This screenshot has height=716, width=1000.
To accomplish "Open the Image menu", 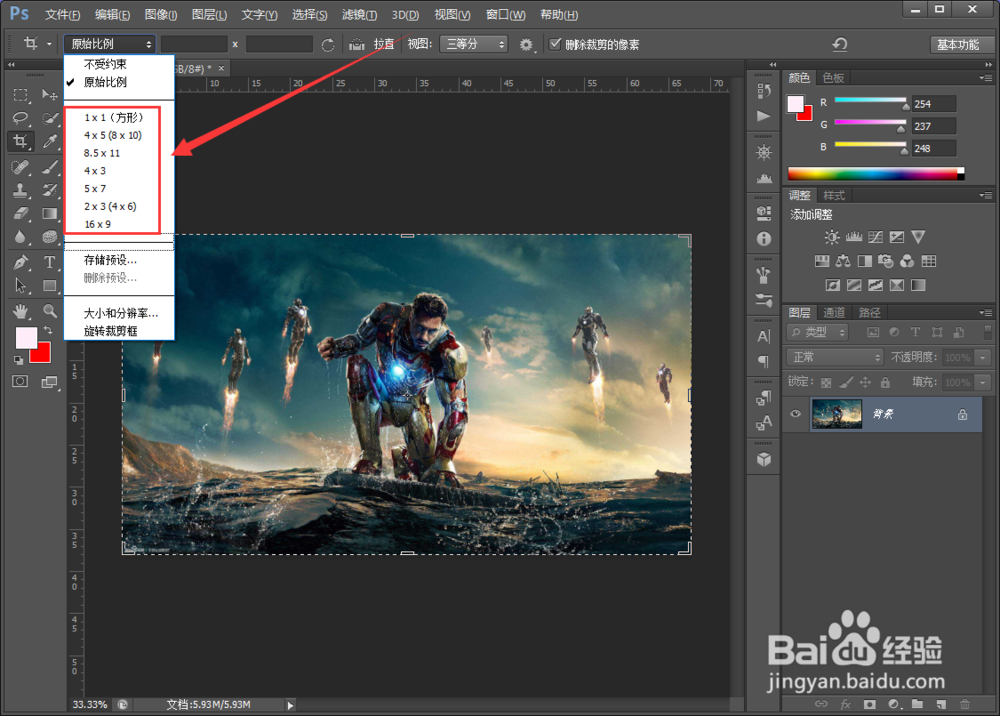I will tap(161, 15).
